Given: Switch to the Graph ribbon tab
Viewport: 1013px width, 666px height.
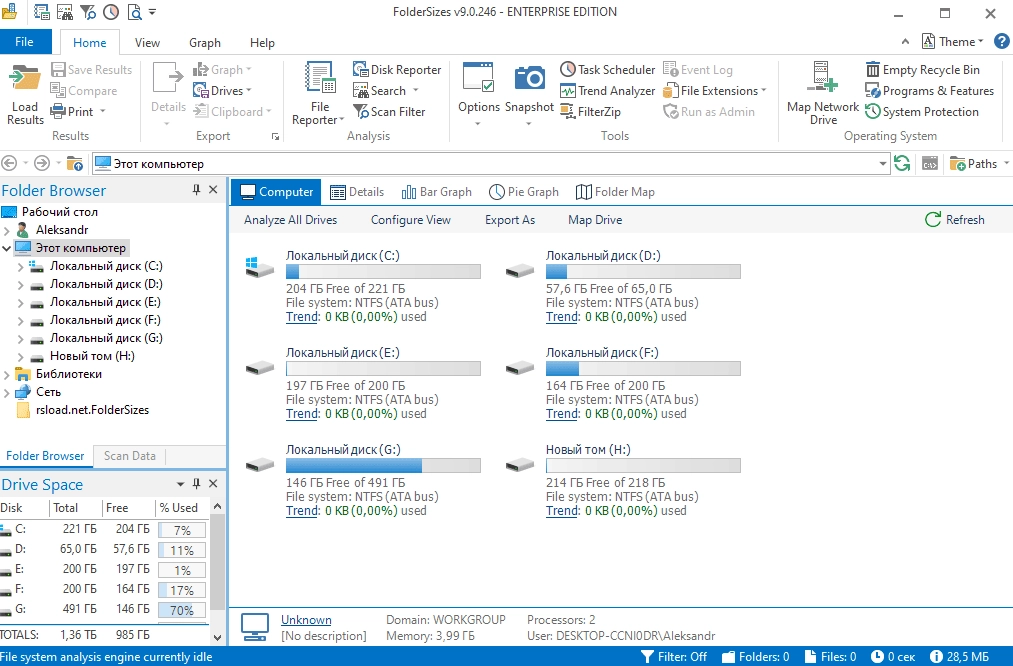Looking at the screenshot, I should tap(204, 43).
